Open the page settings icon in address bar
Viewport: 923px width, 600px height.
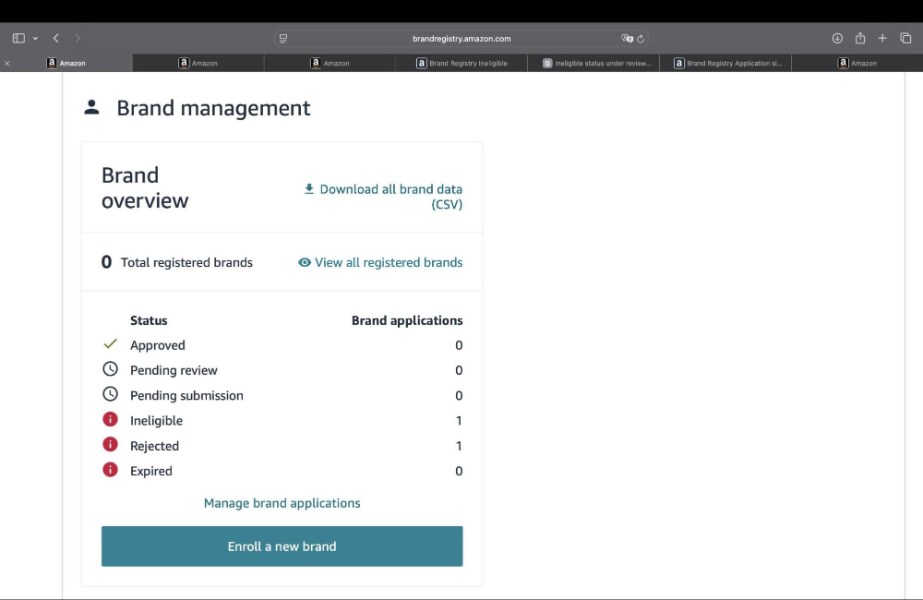click(x=283, y=39)
